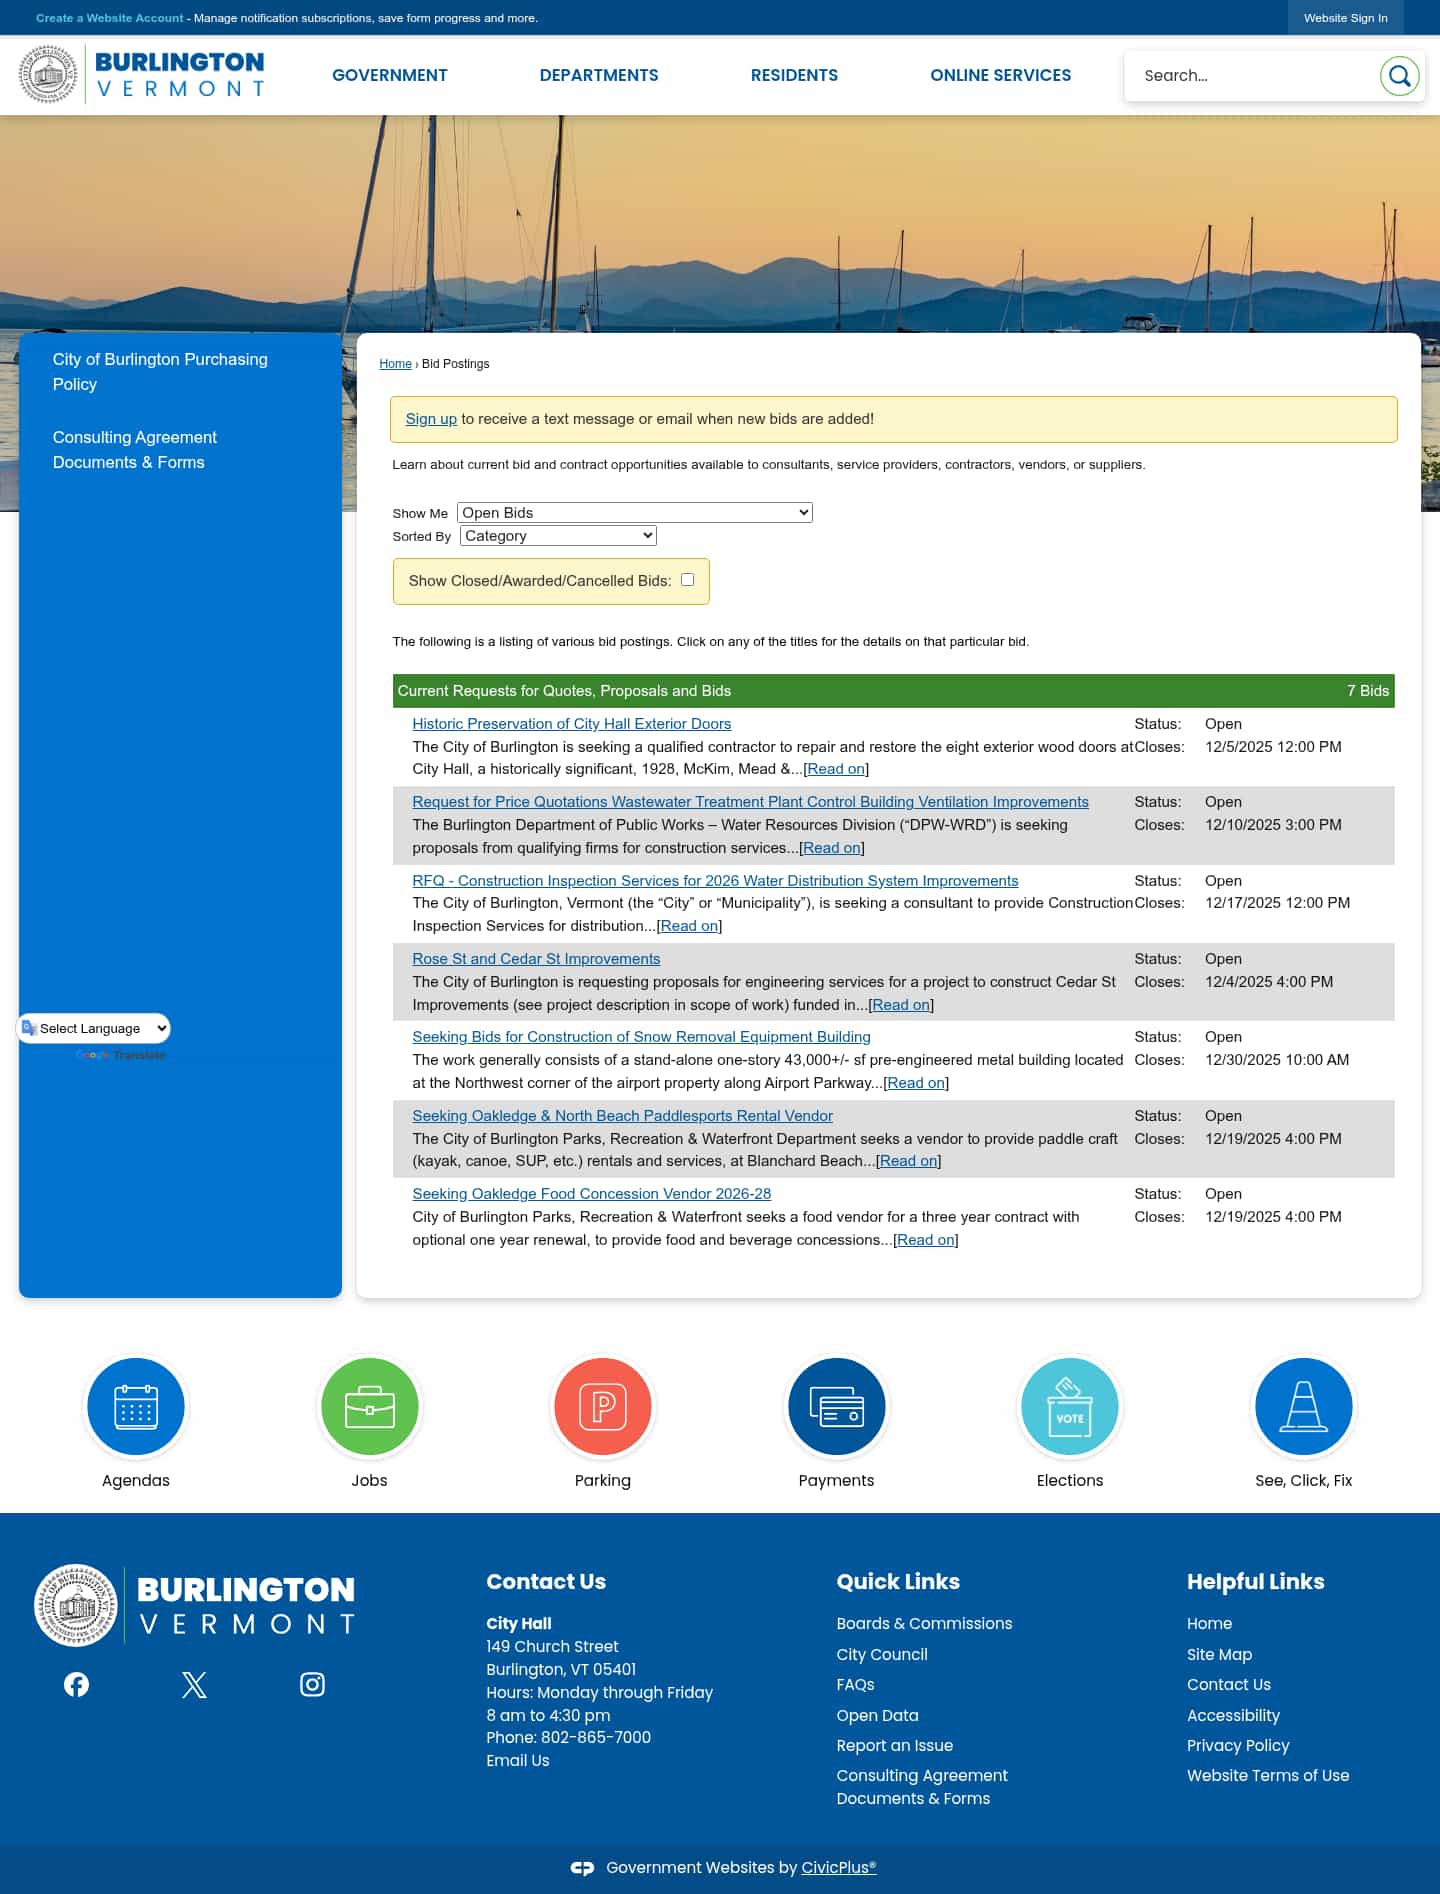1440x1894 pixels.
Task: Click Sign up link for bid notifications
Action: (431, 419)
